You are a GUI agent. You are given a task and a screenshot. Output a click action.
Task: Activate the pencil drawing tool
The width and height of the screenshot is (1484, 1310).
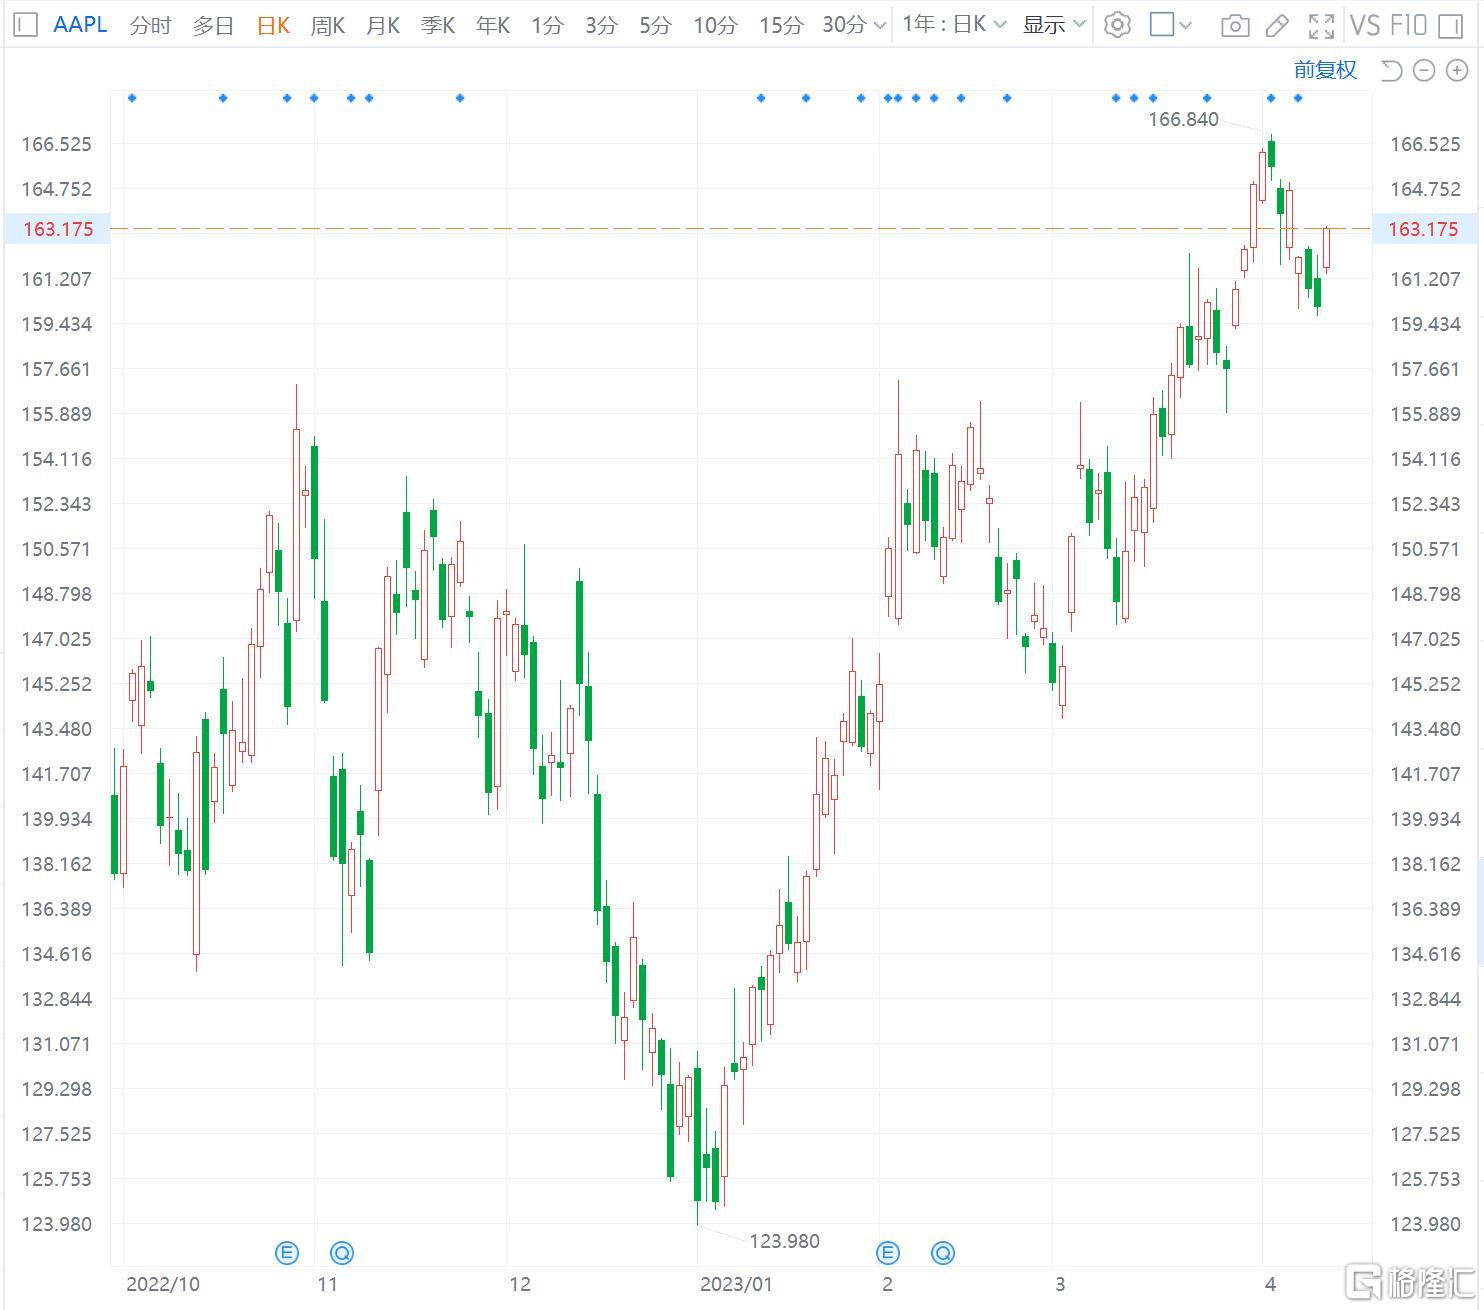pos(1277,26)
